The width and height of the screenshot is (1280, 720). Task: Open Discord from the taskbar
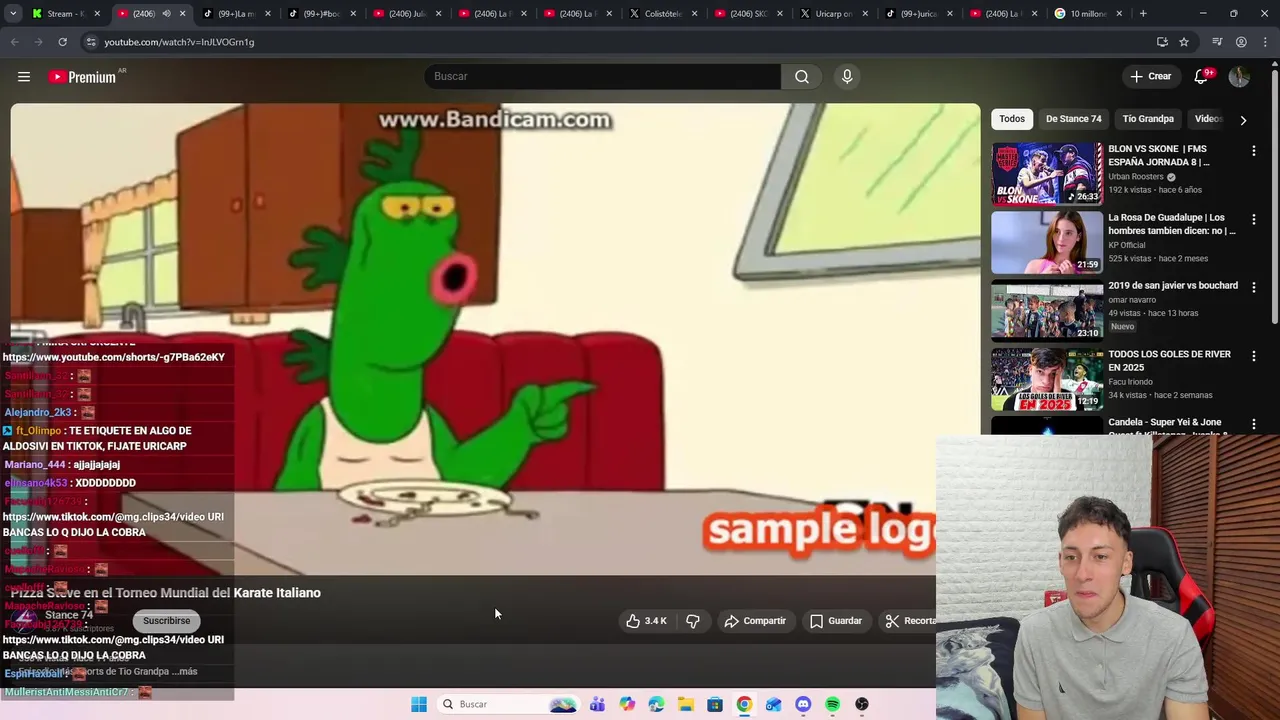click(x=803, y=704)
